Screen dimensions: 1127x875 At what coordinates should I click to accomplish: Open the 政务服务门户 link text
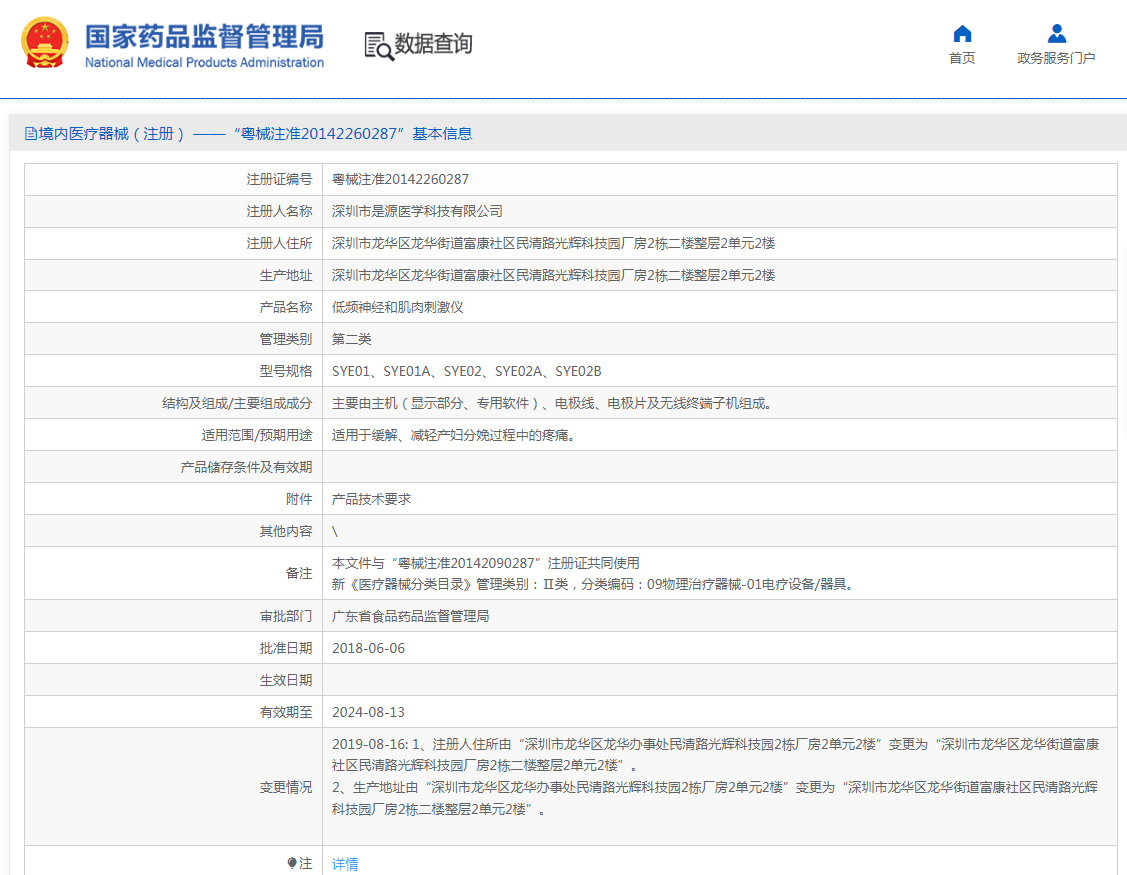click(x=1056, y=58)
